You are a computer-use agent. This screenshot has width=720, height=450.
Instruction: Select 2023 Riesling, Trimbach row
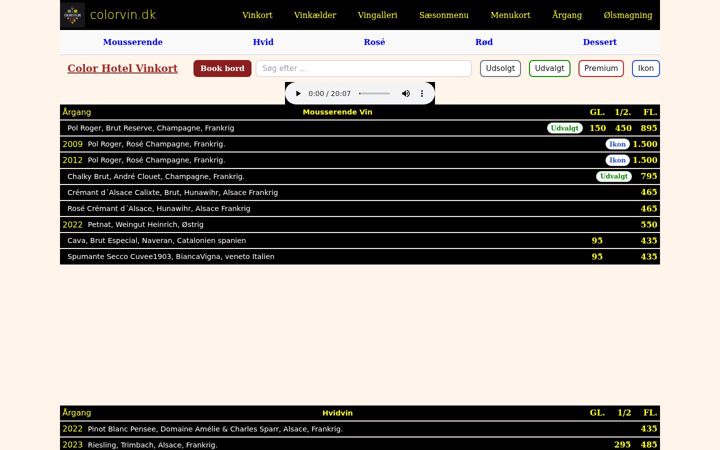tap(360, 444)
